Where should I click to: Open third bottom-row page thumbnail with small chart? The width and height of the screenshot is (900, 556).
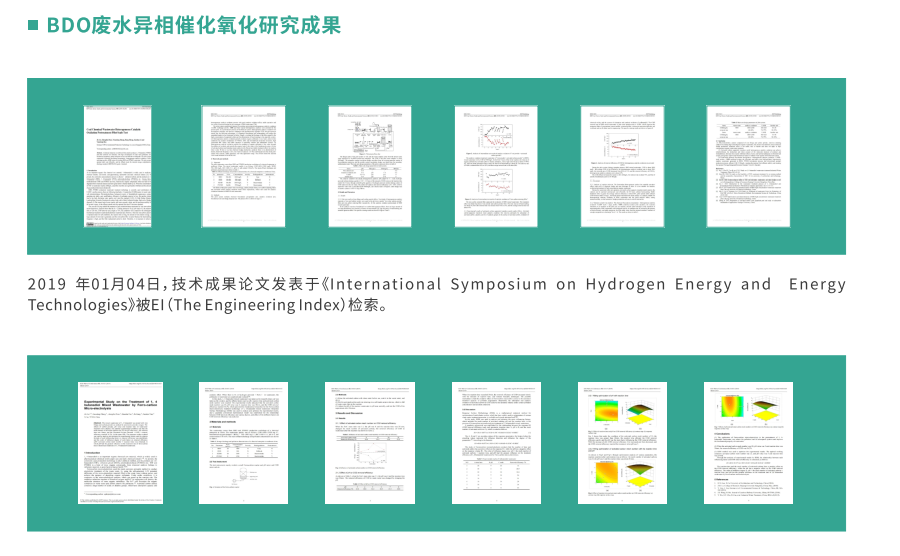click(370, 442)
